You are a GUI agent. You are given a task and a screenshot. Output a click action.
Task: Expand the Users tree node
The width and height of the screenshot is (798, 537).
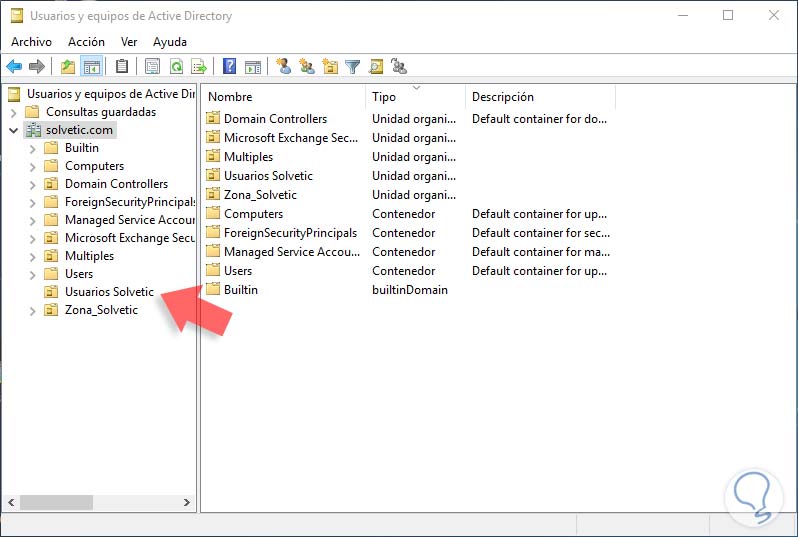click(x=33, y=274)
